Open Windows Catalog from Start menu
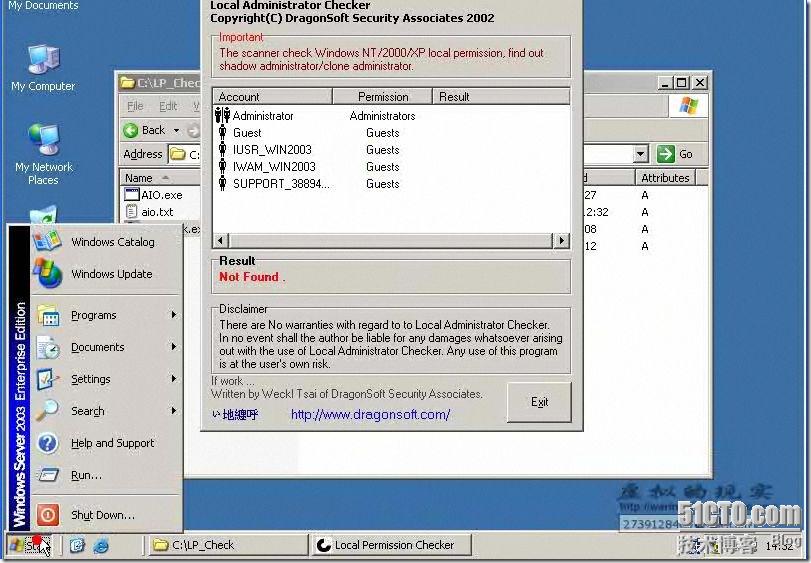 point(107,242)
